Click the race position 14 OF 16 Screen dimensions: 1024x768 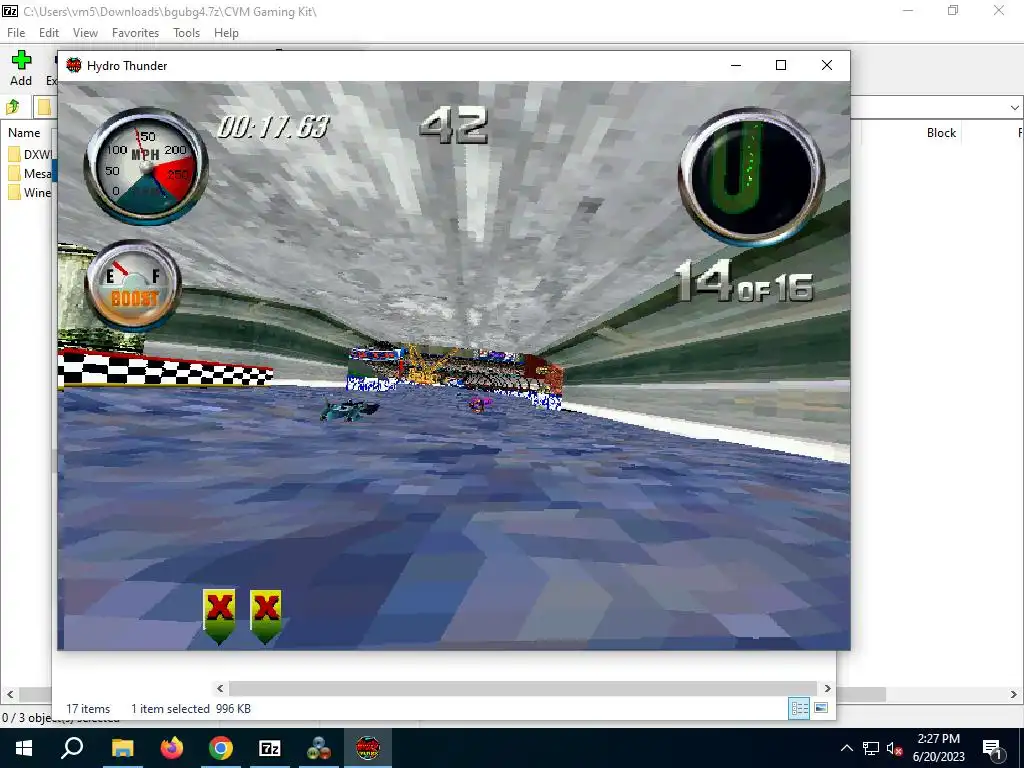[744, 281]
